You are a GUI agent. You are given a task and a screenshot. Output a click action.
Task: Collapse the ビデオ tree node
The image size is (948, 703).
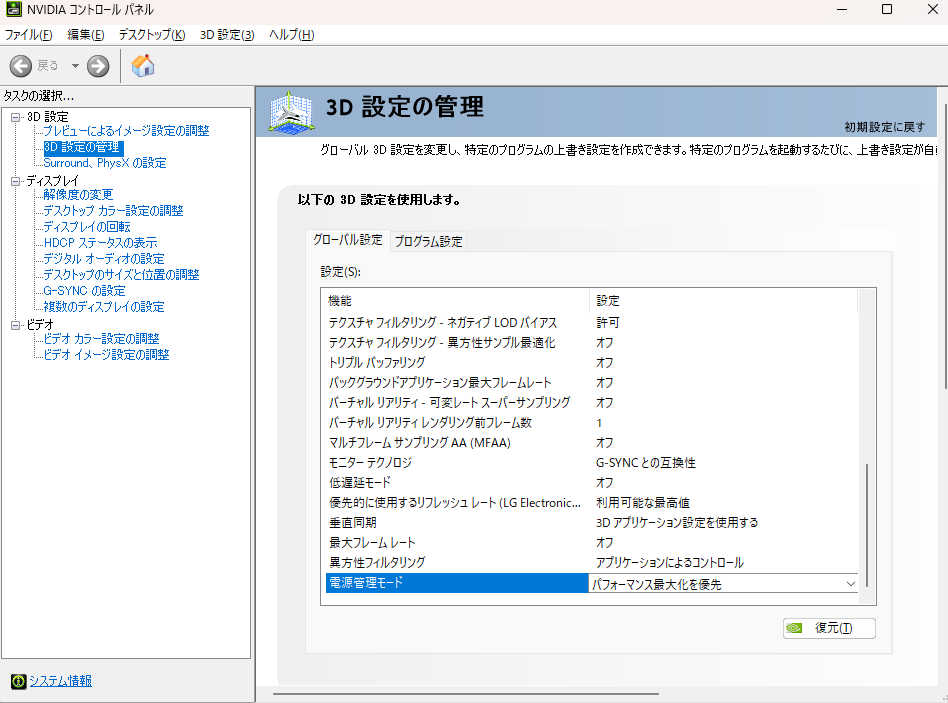point(16,325)
